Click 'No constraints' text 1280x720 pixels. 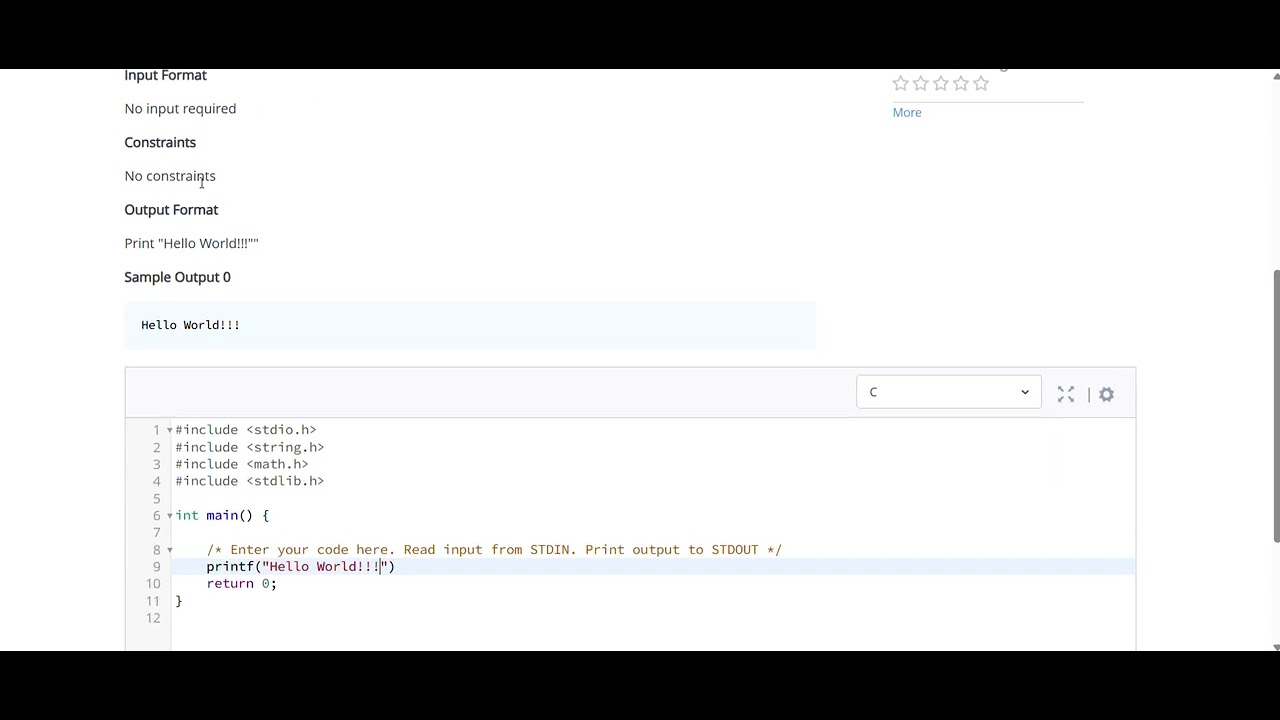click(170, 176)
